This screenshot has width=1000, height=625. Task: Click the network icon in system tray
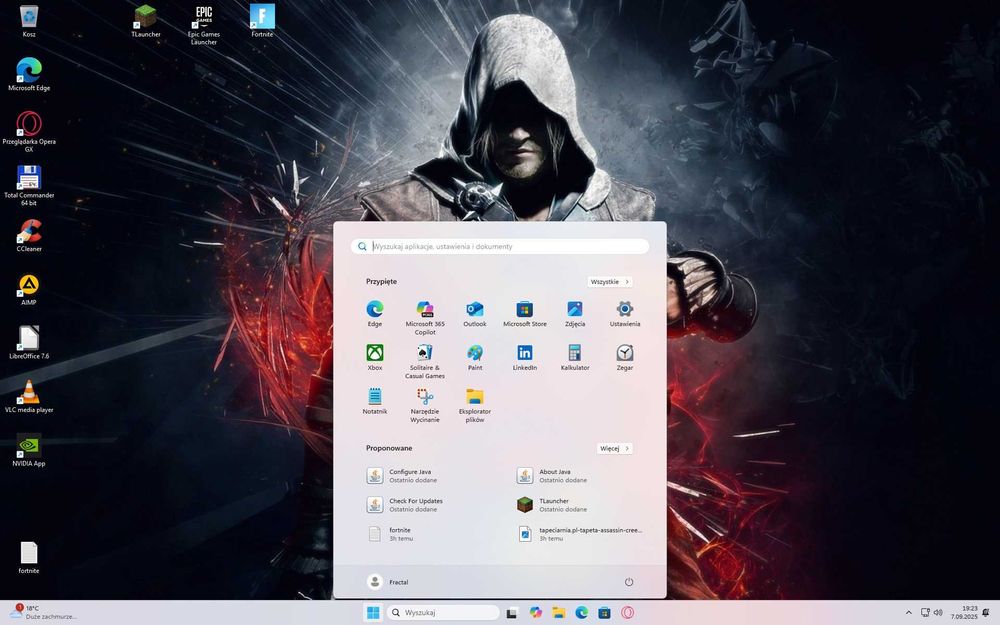925,612
